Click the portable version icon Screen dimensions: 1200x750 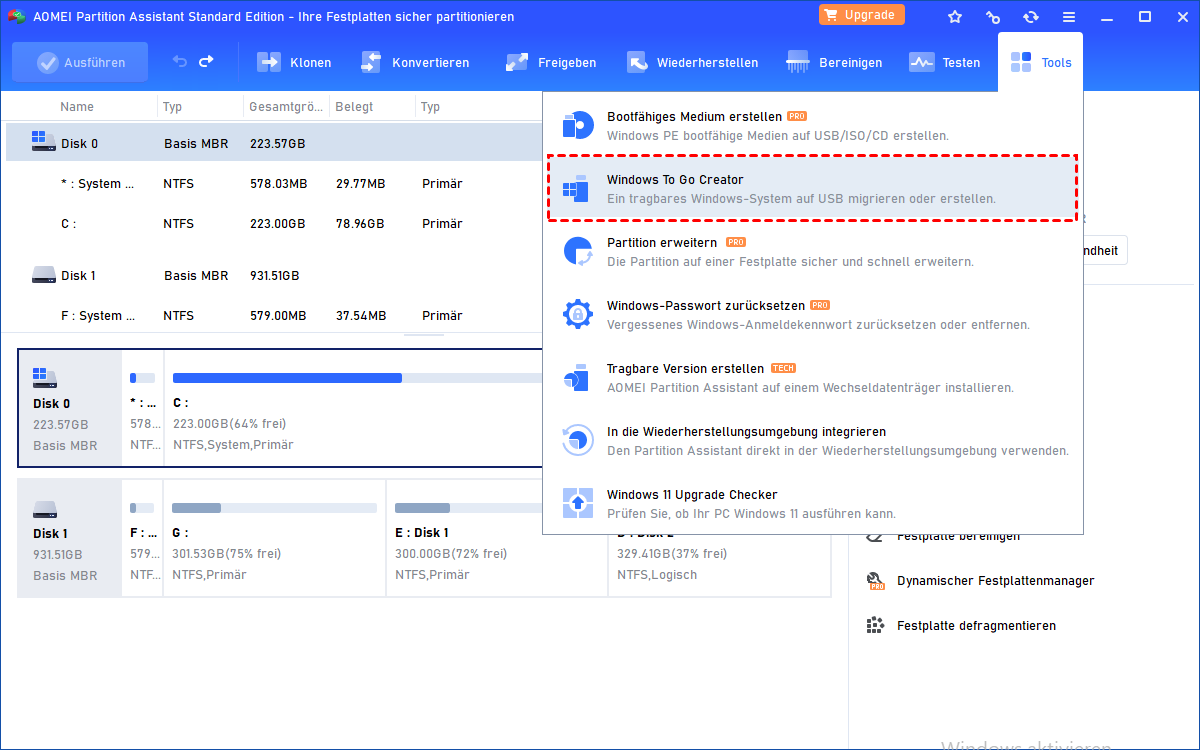click(x=578, y=377)
